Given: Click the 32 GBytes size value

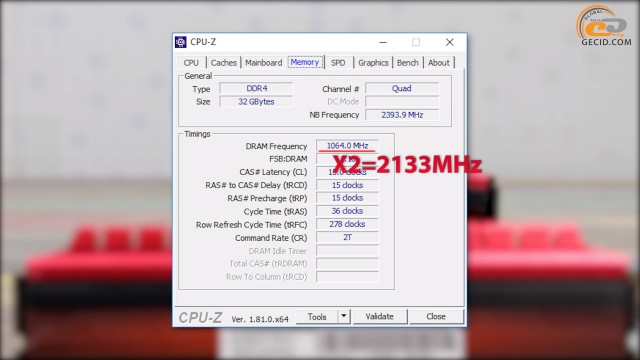Looking at the screenshot, I should pyautogui.click(x=256, y=102).
